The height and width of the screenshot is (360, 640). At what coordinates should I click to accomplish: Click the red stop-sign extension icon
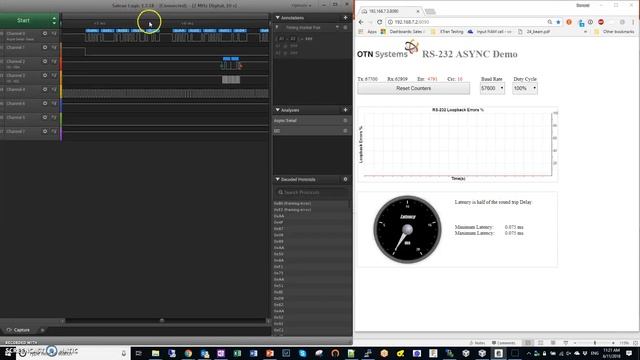click(601, 22)
